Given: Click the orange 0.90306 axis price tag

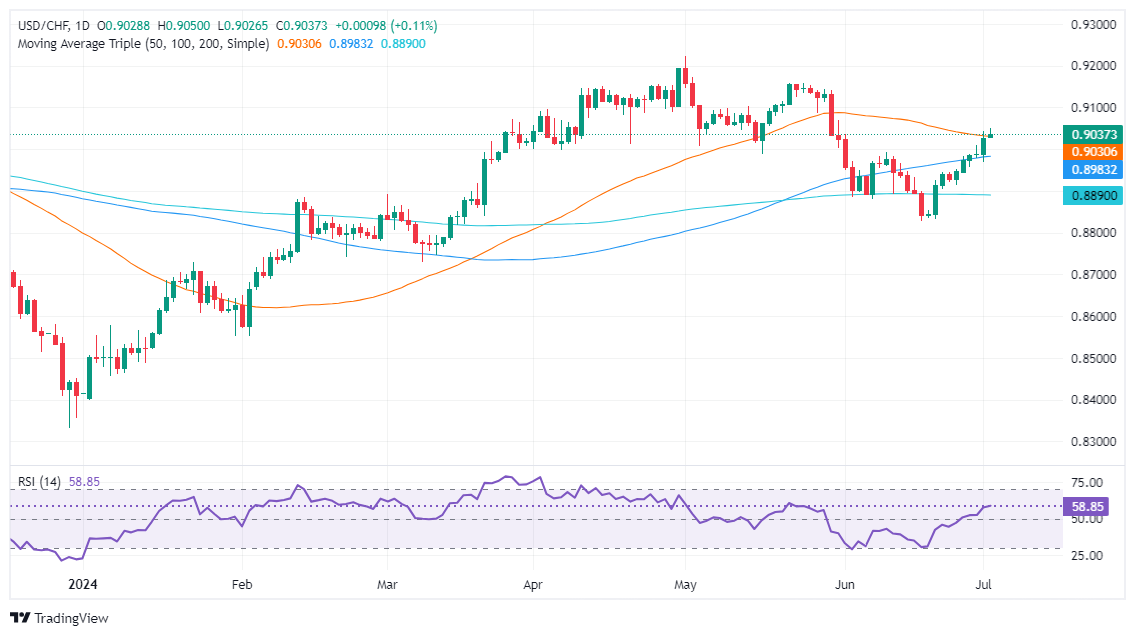Looking at the screenshot, I should (x=1093, y=152).
